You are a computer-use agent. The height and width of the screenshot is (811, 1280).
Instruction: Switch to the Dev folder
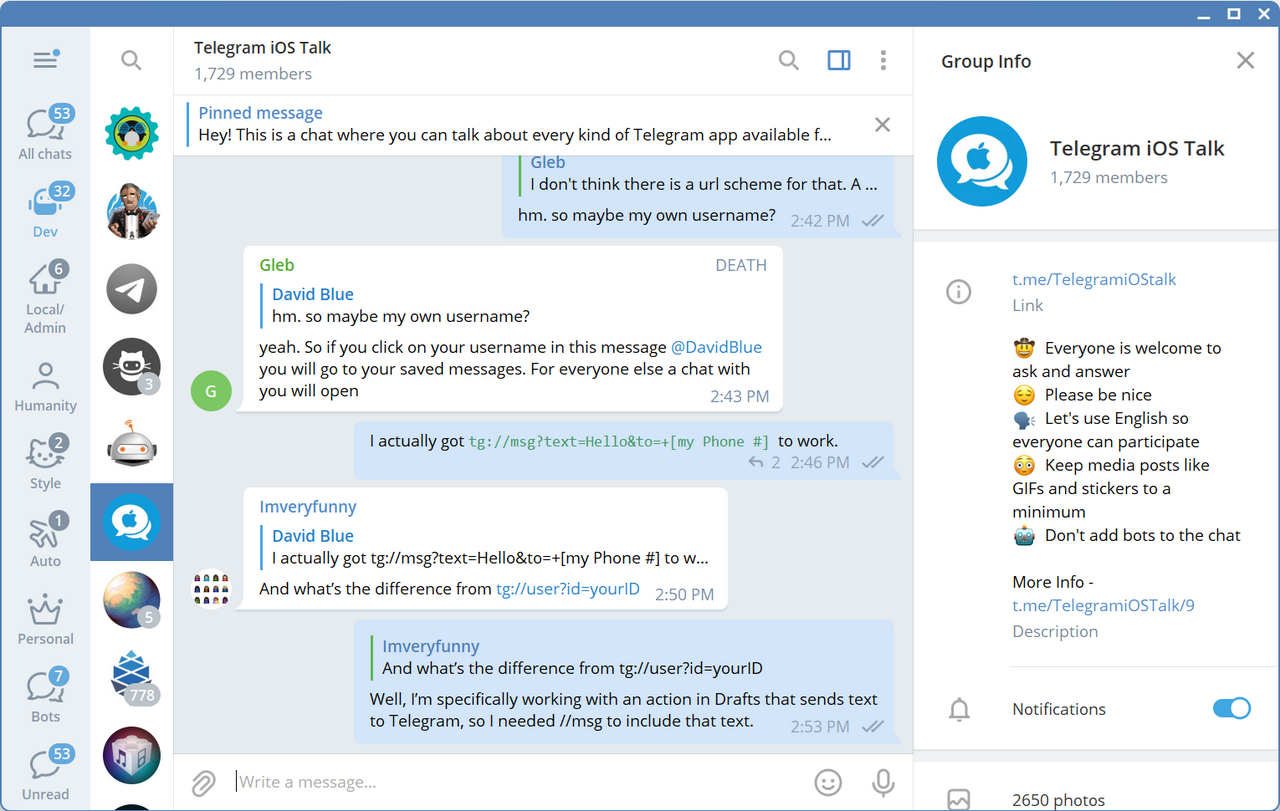point(45,211)
